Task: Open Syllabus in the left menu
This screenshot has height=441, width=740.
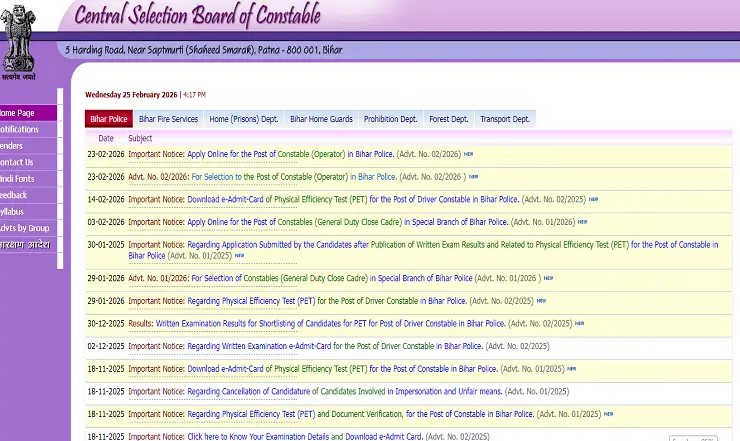Action: [x=12, y=212]
